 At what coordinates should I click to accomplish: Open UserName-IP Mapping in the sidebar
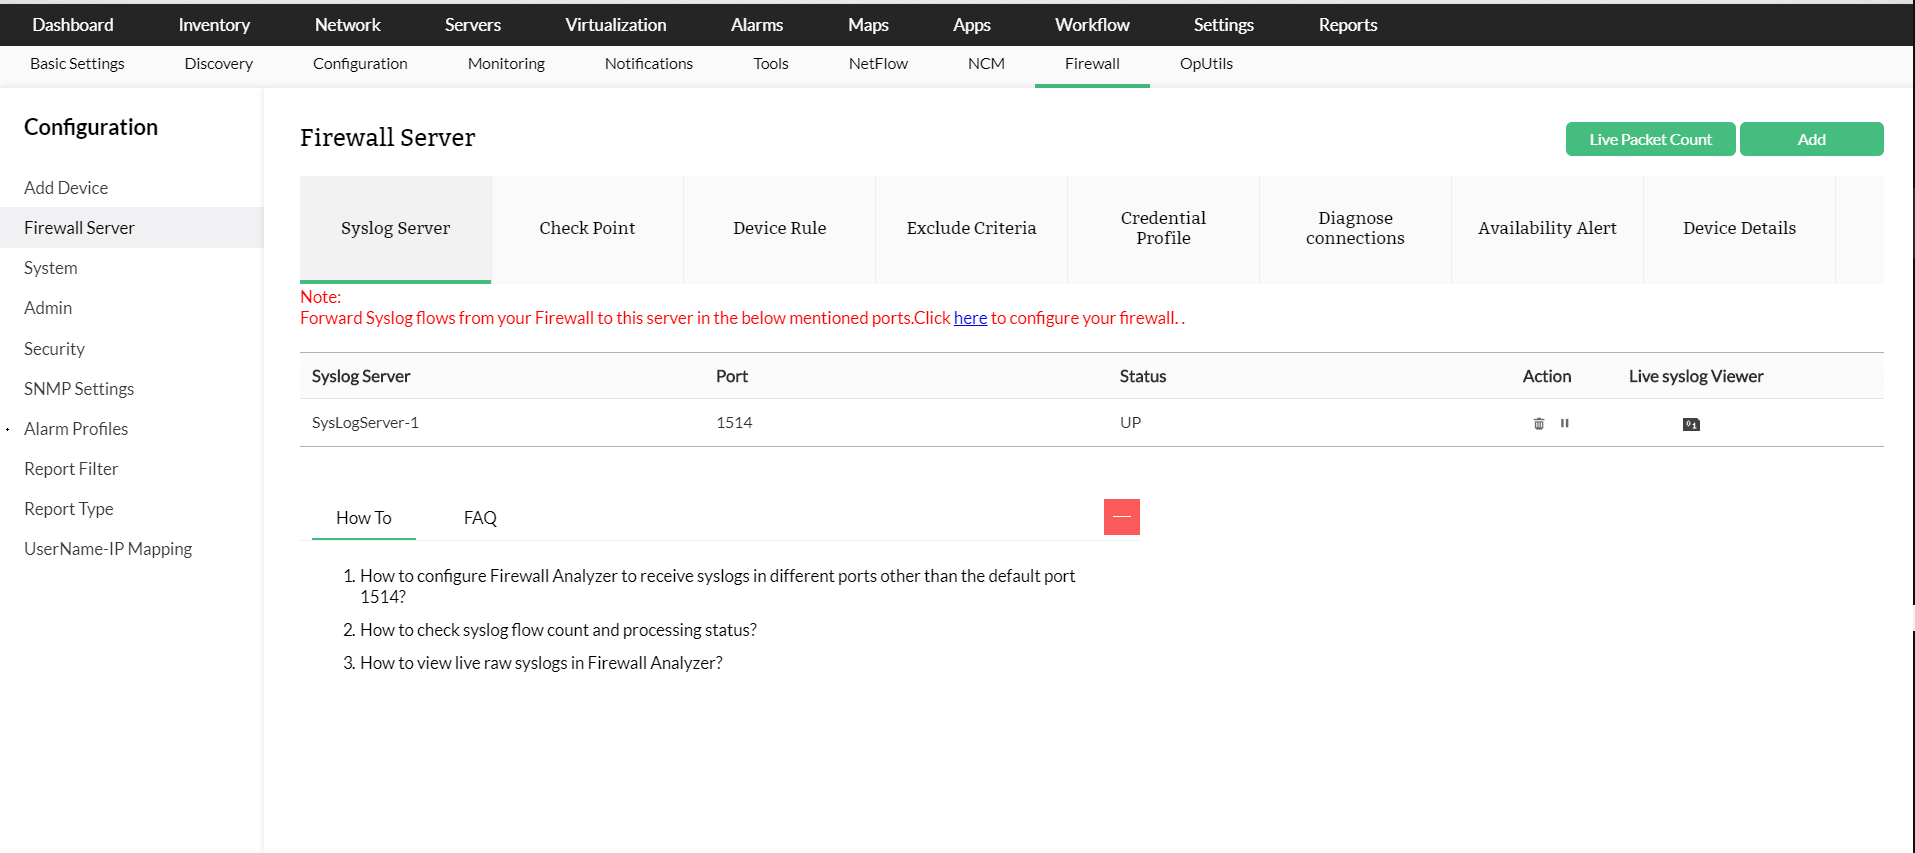[x=108, y=549]
